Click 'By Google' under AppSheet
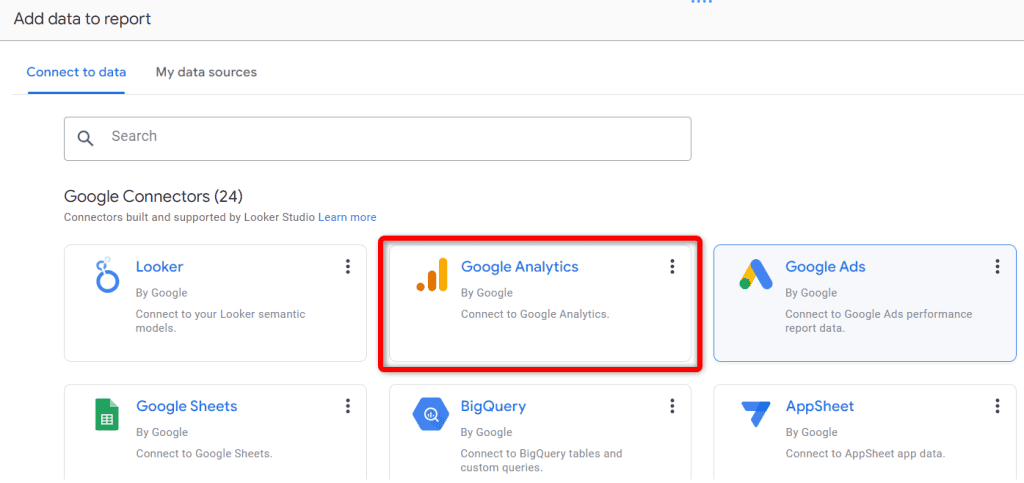Screen dimensions: 1024x483 tap(811, 432)
